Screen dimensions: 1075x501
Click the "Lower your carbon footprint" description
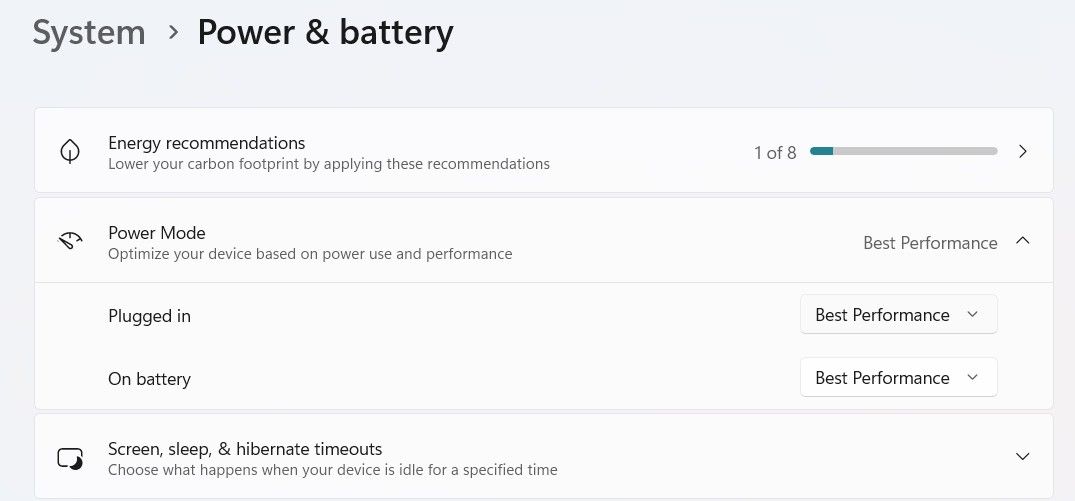point(329,164)
